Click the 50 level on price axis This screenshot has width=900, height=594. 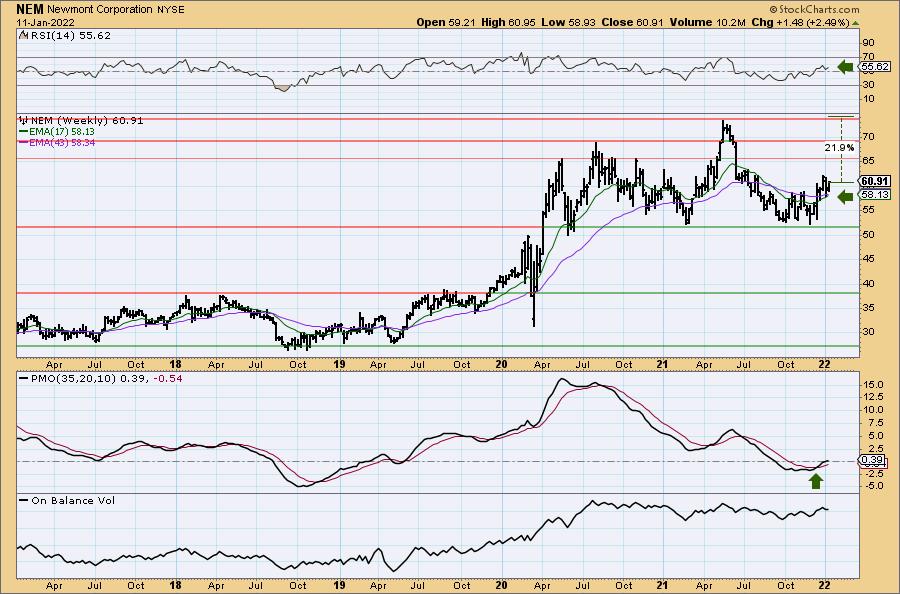(x=868, y=234)
